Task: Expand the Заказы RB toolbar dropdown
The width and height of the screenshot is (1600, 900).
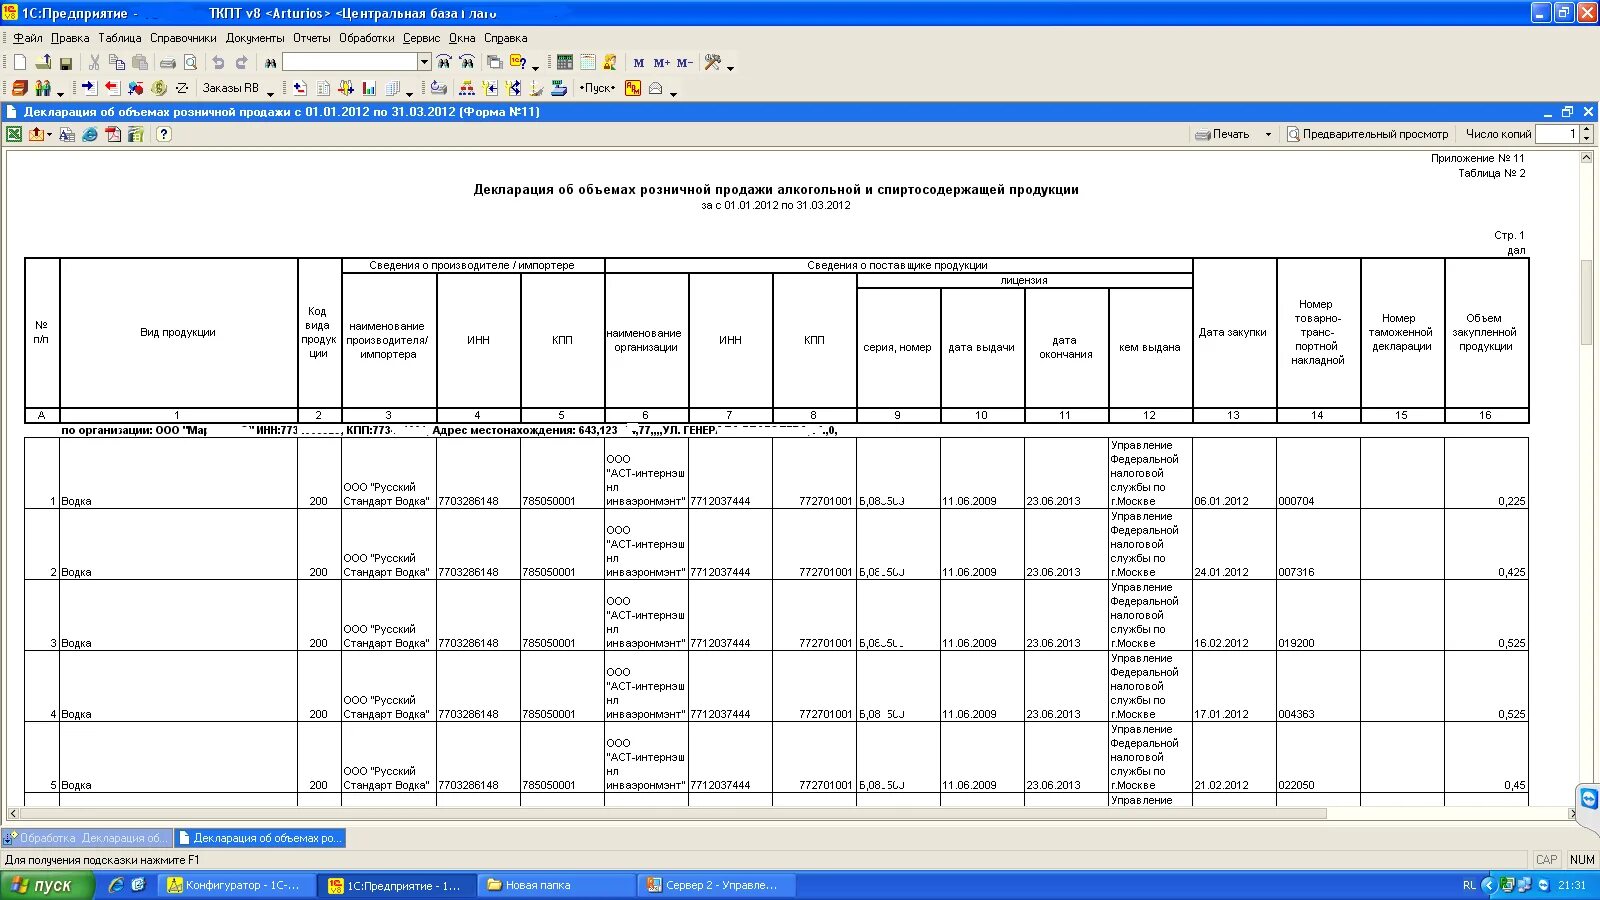Action: [271, 93]
